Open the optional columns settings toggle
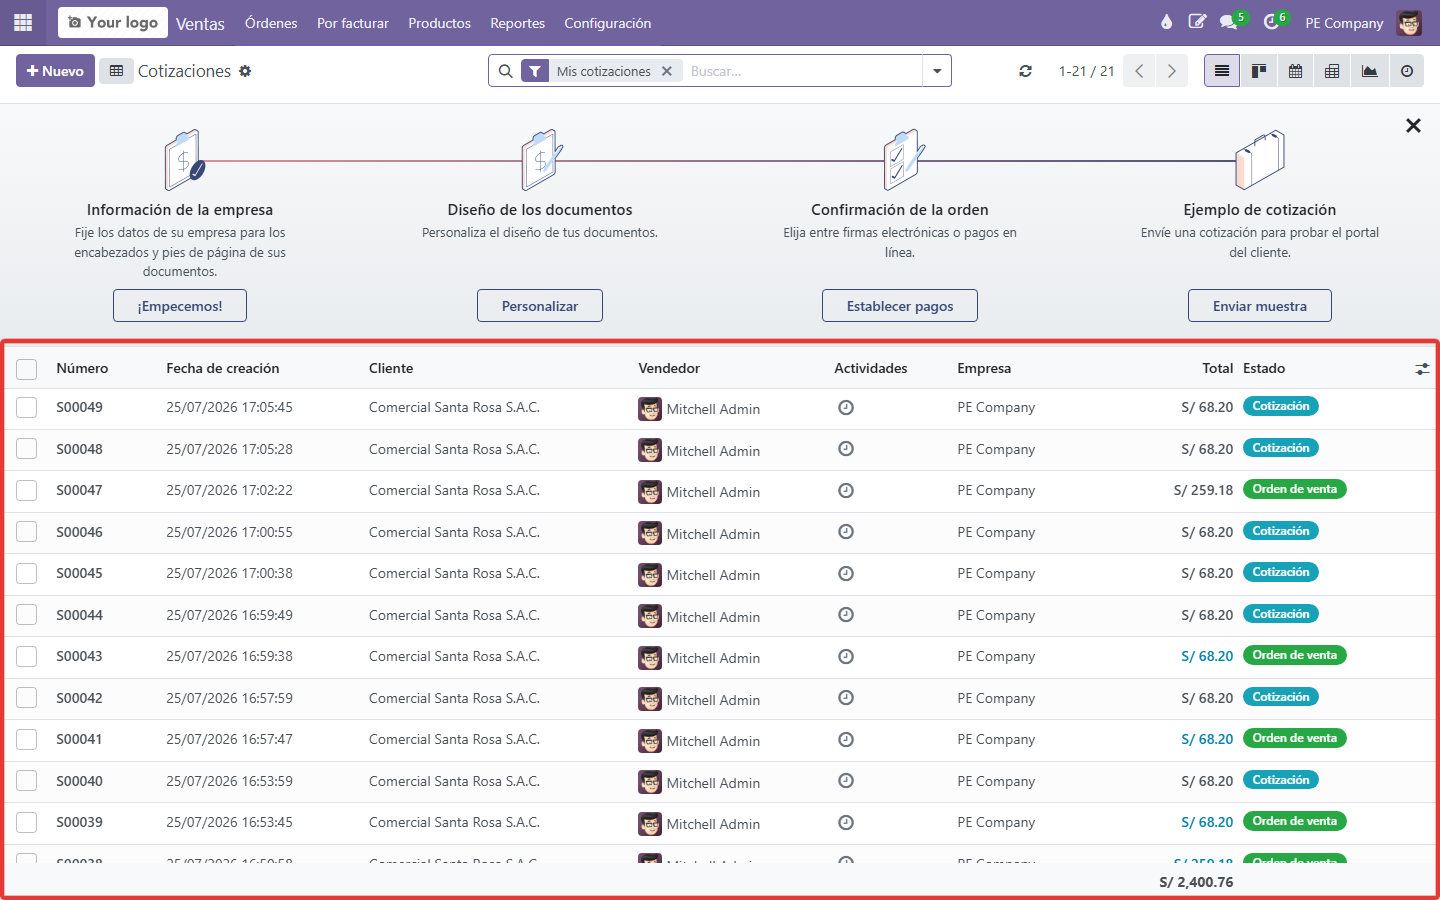The image size is (1440, 900). point(1422,369)
